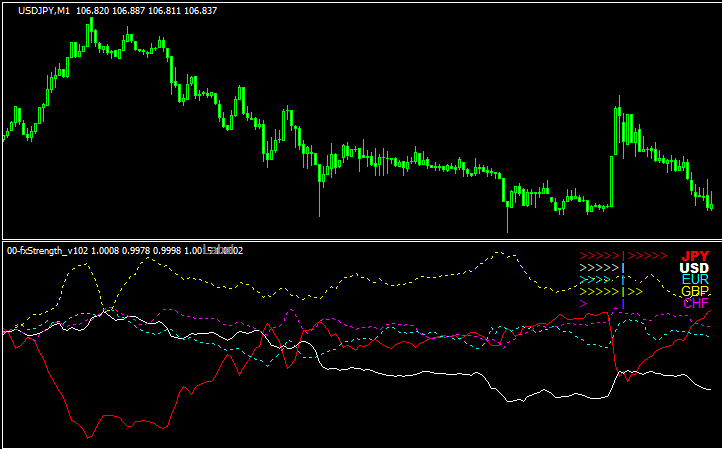Click the red JPY line's deepest trough

90,436
